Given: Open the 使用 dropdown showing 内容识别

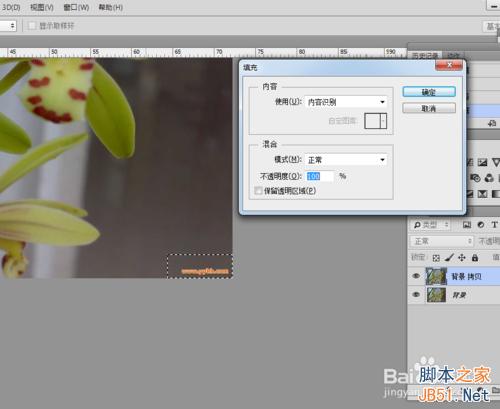Looking at the screenshot, I should [x=346, y=102].
